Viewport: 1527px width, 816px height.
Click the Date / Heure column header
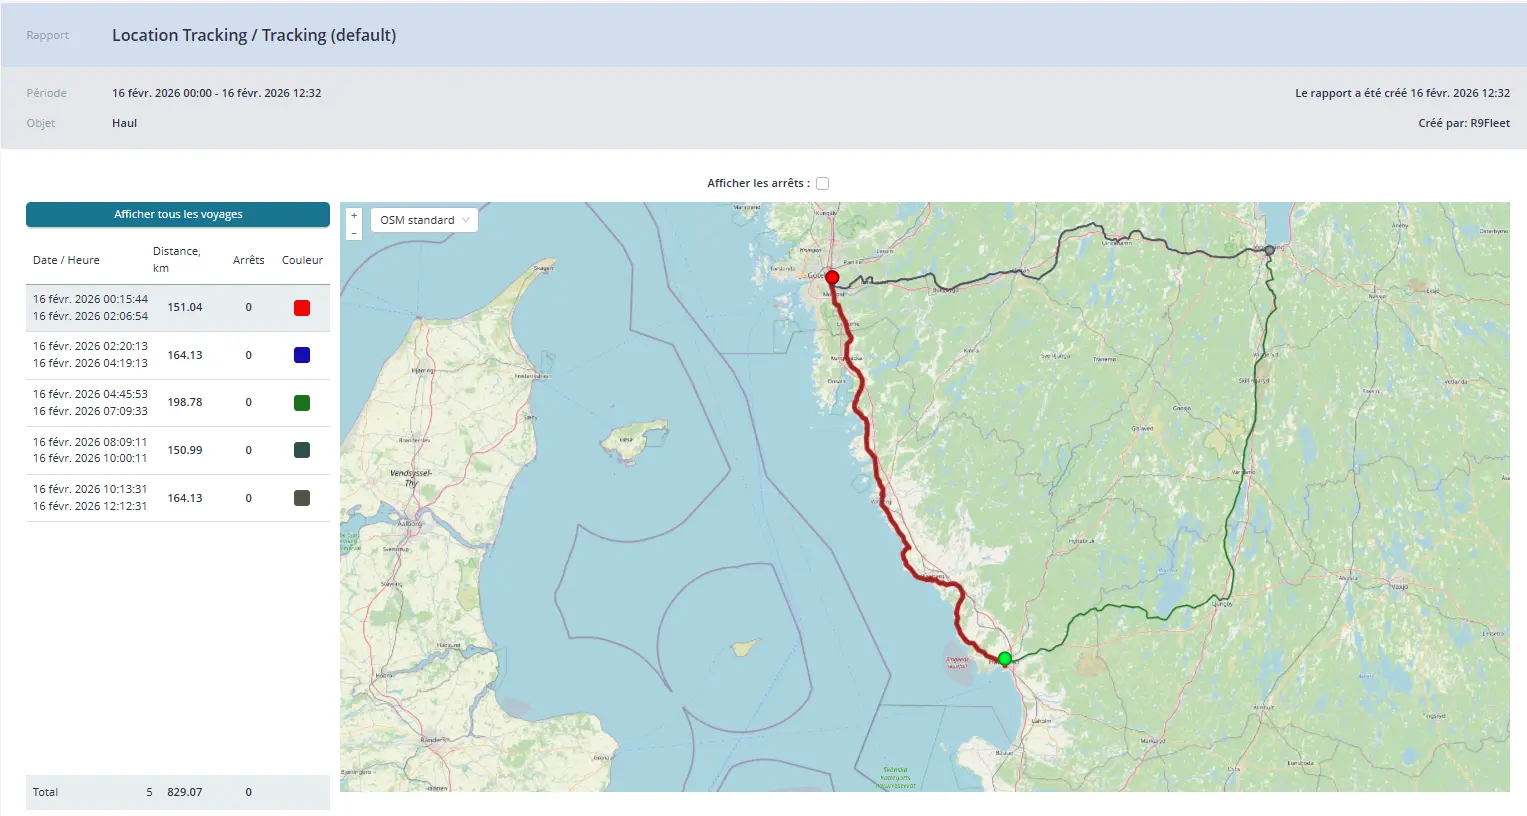[66, 260]
